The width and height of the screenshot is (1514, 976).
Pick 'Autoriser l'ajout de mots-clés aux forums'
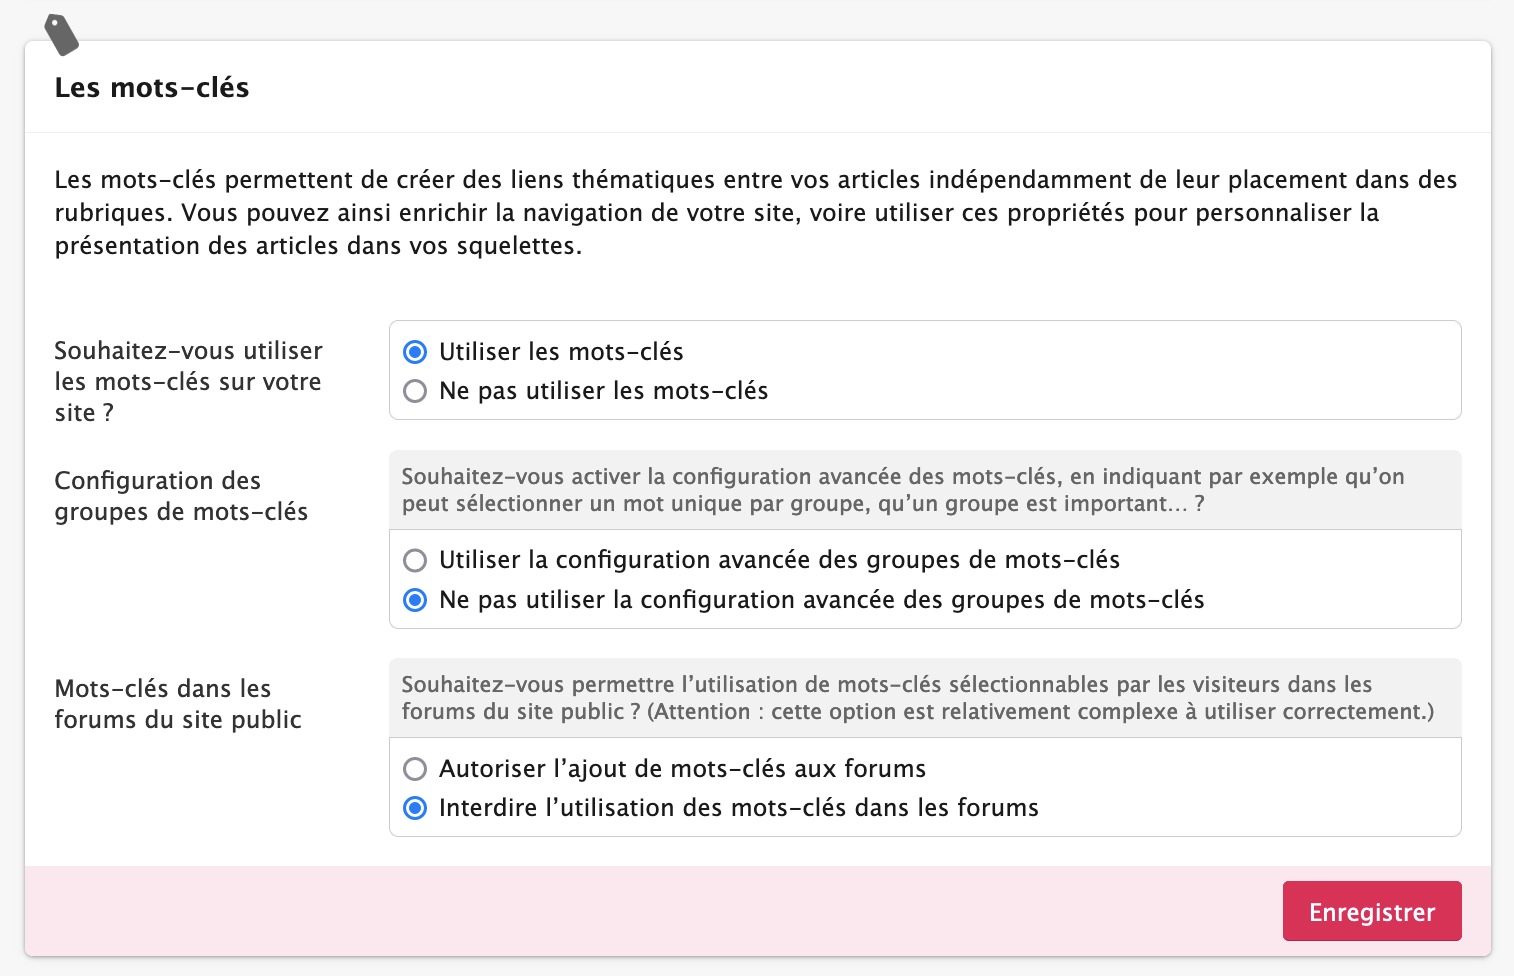tap(415, 769)
